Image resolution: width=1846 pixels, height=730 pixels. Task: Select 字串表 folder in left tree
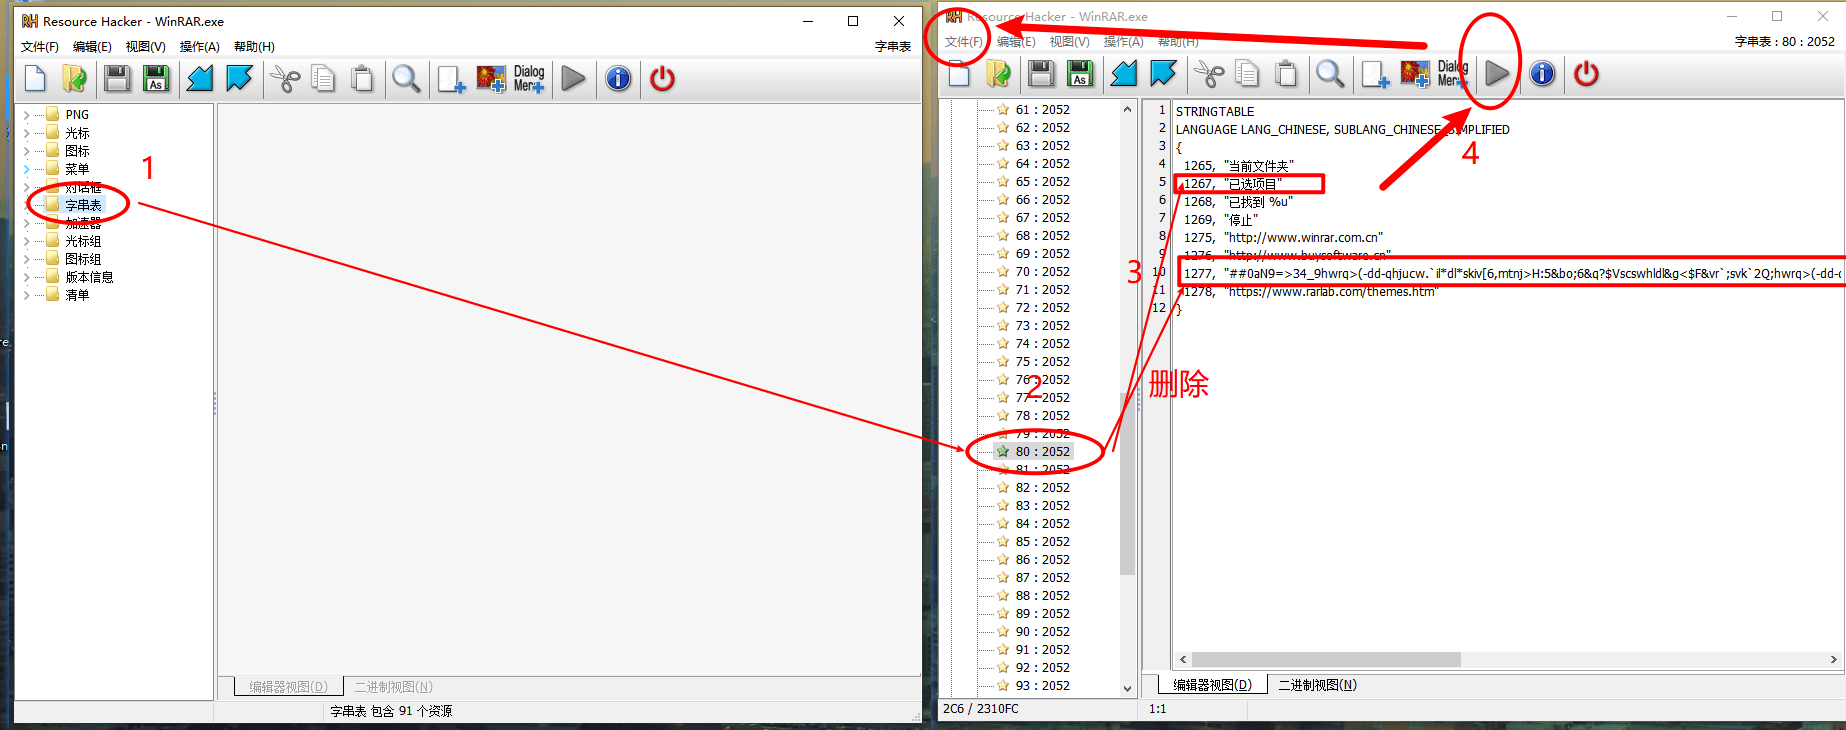click(83, 205)
